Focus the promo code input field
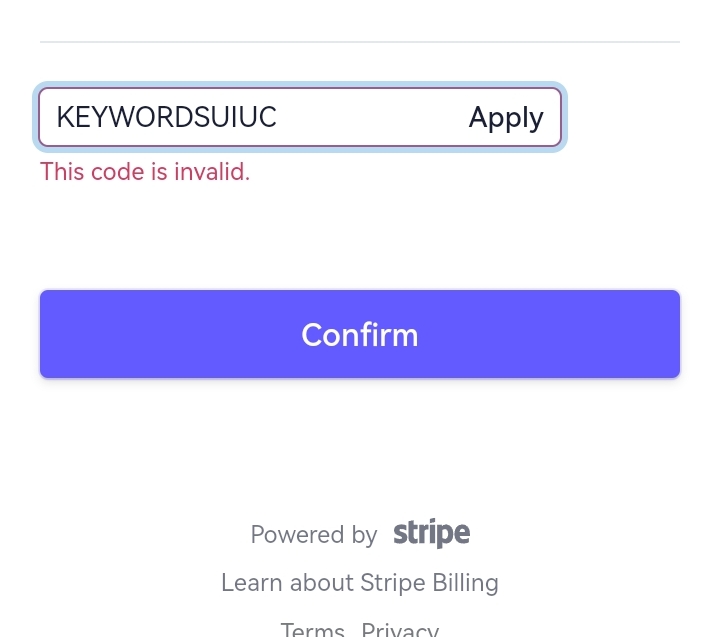Viewport: 720px width, 637px height. coord(250,117)
